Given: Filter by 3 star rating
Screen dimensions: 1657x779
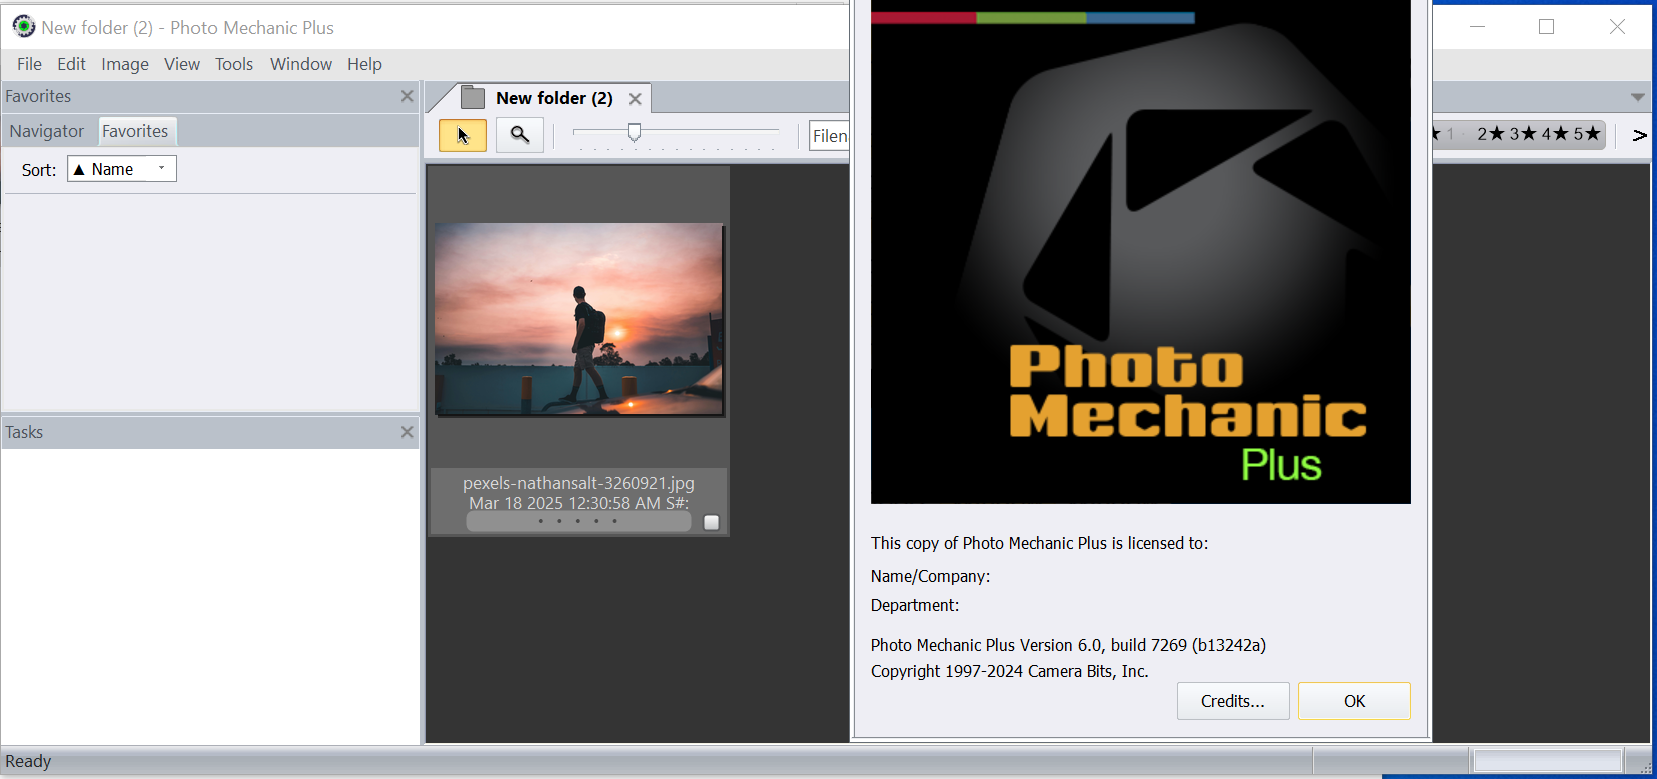Looking at the screenshot, I should [1523, 134].
